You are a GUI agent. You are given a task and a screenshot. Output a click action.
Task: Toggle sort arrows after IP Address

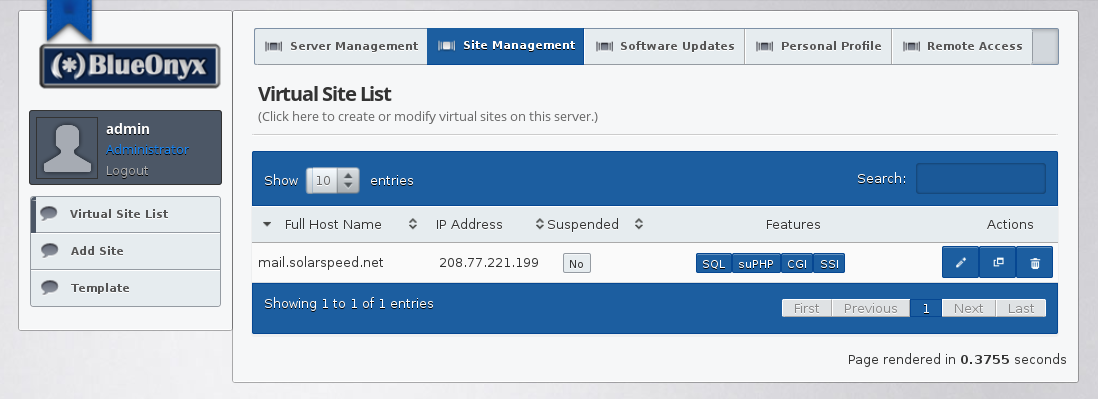(x=539, y=224)
